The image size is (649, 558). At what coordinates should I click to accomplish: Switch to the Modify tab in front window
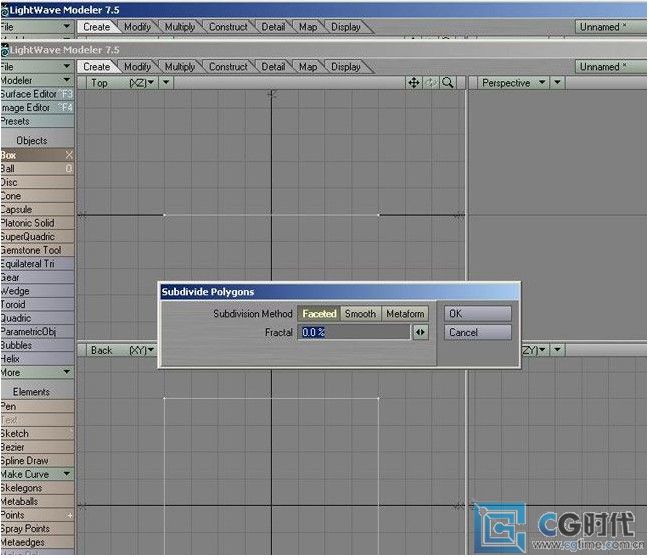(x=137, y=67)
